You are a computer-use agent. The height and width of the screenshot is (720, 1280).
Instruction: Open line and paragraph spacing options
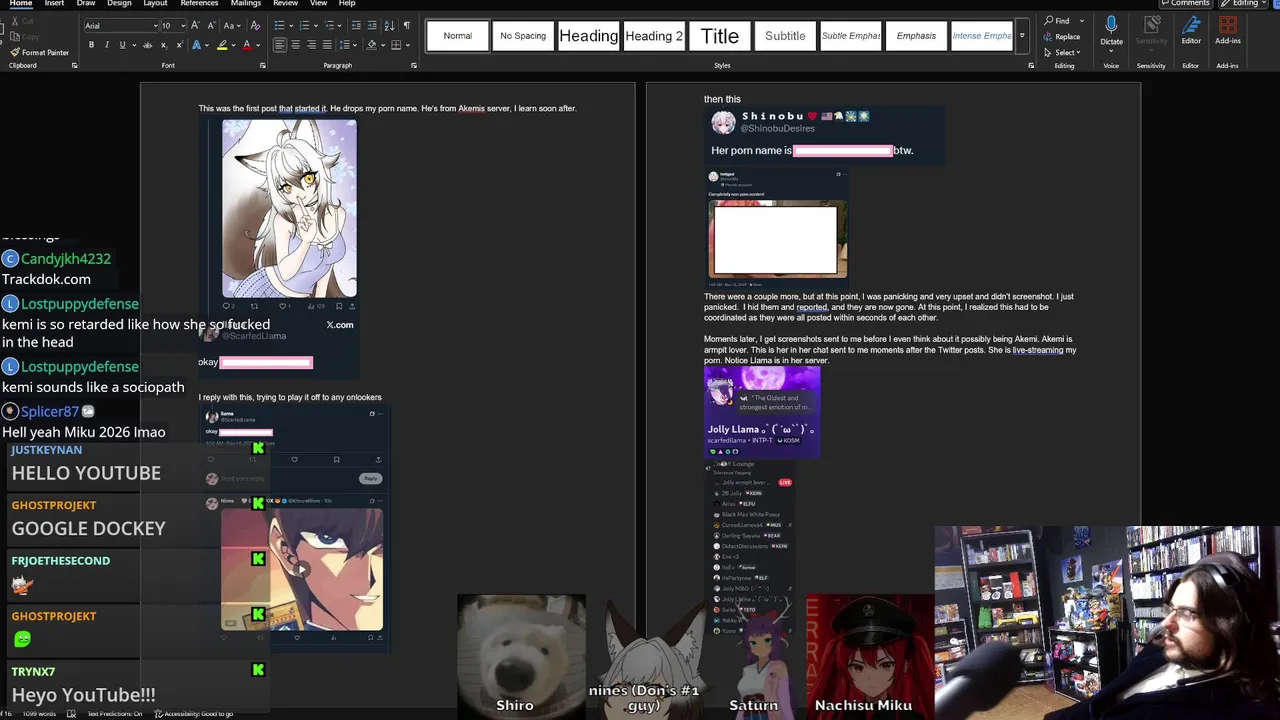(x=345, y=45)
